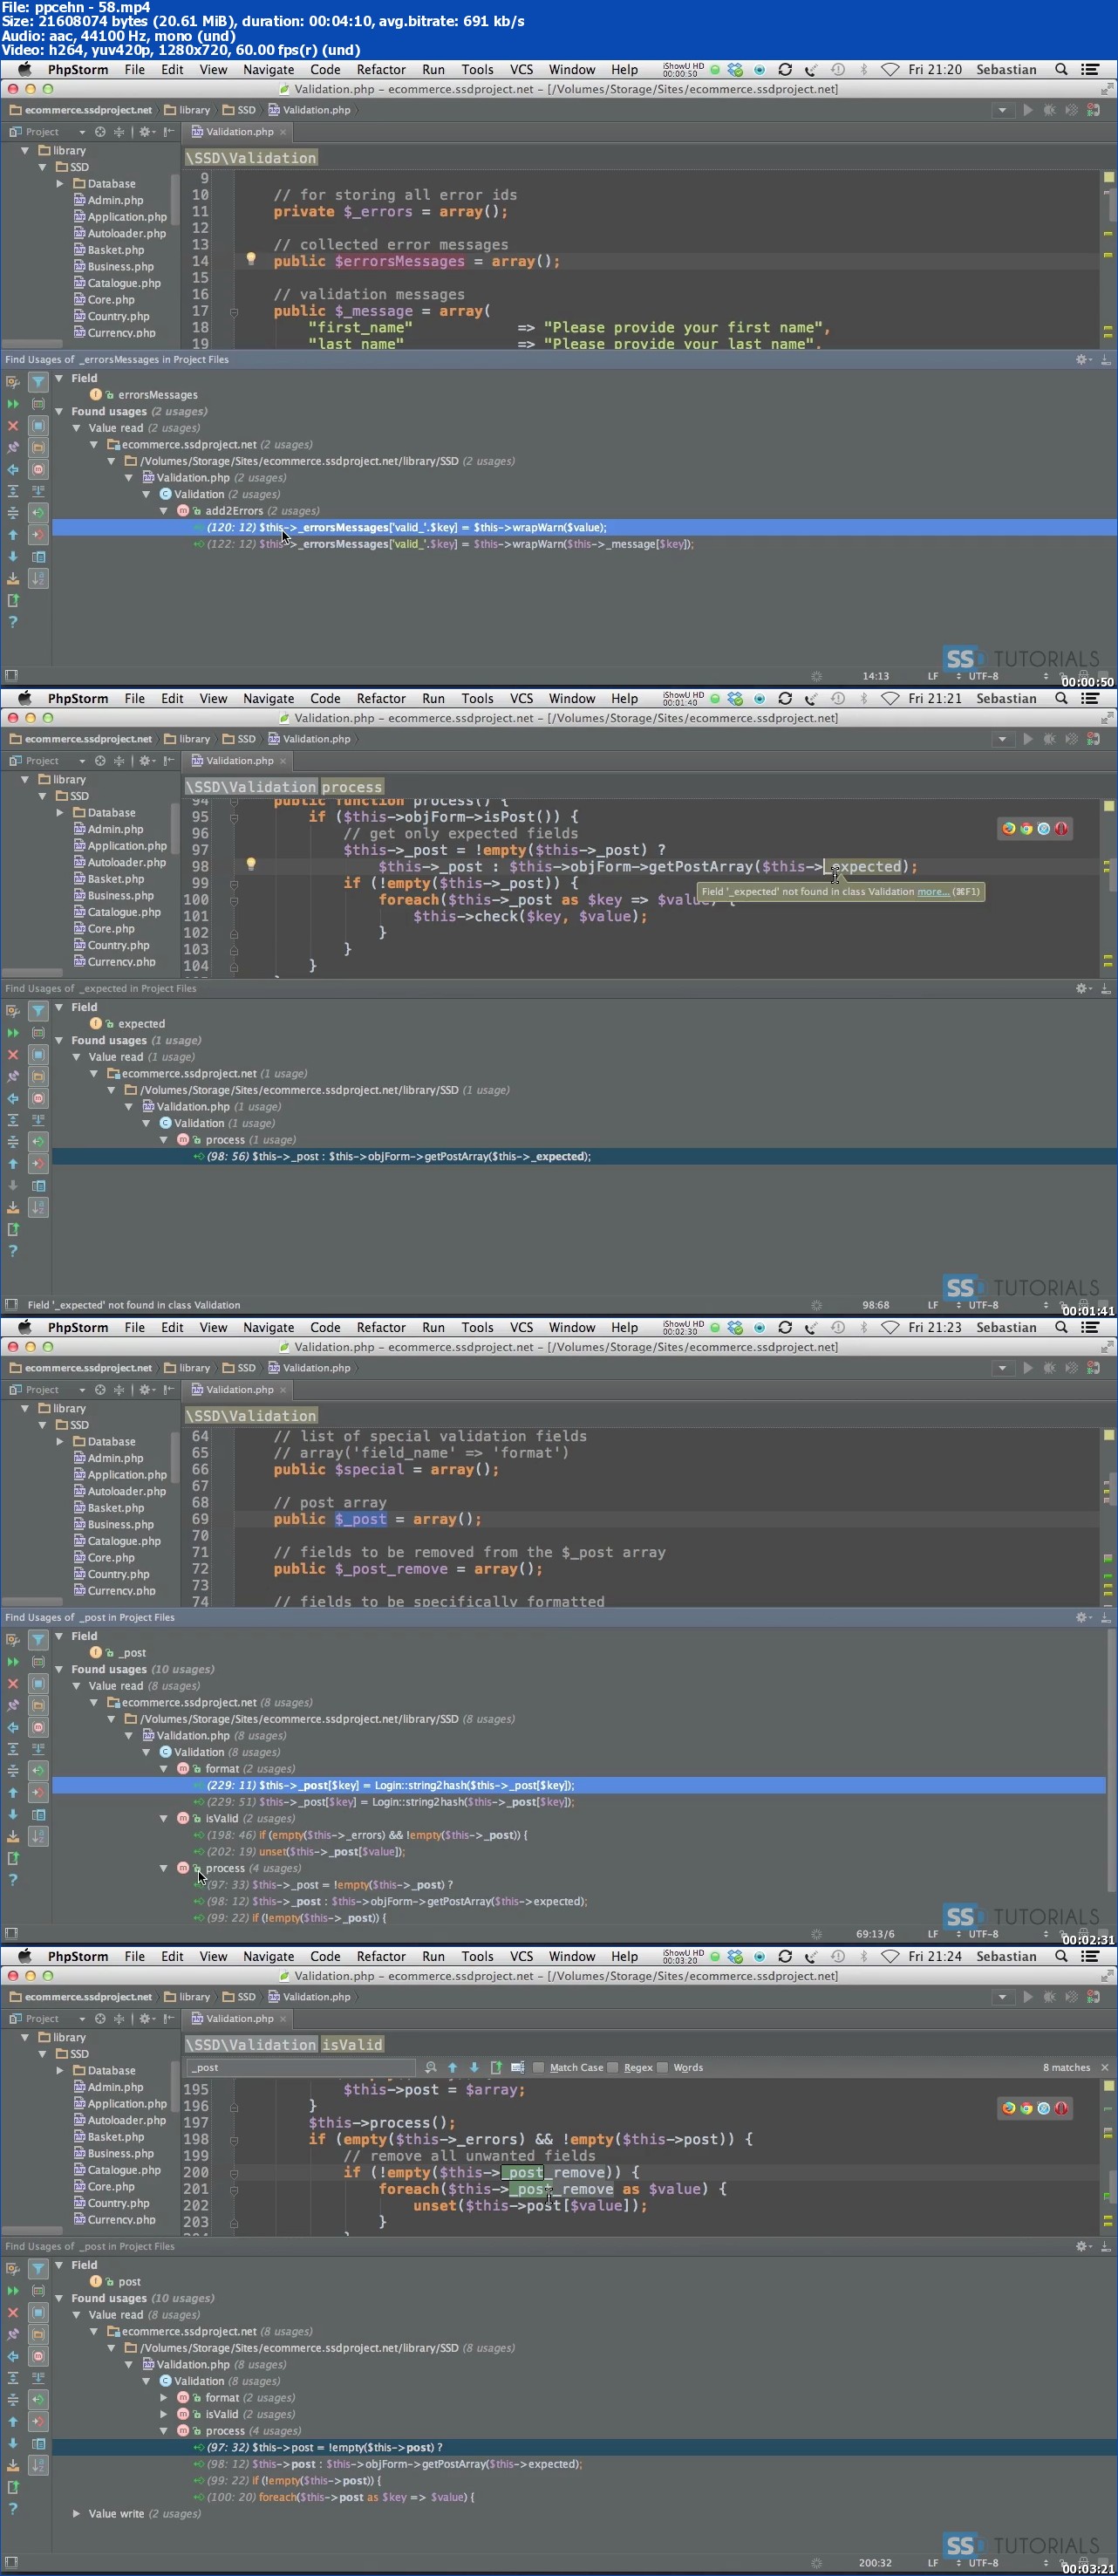Collapse the Value read (1 usage) node
Screen dimensions: 1118x2576
pos(77,1057)
